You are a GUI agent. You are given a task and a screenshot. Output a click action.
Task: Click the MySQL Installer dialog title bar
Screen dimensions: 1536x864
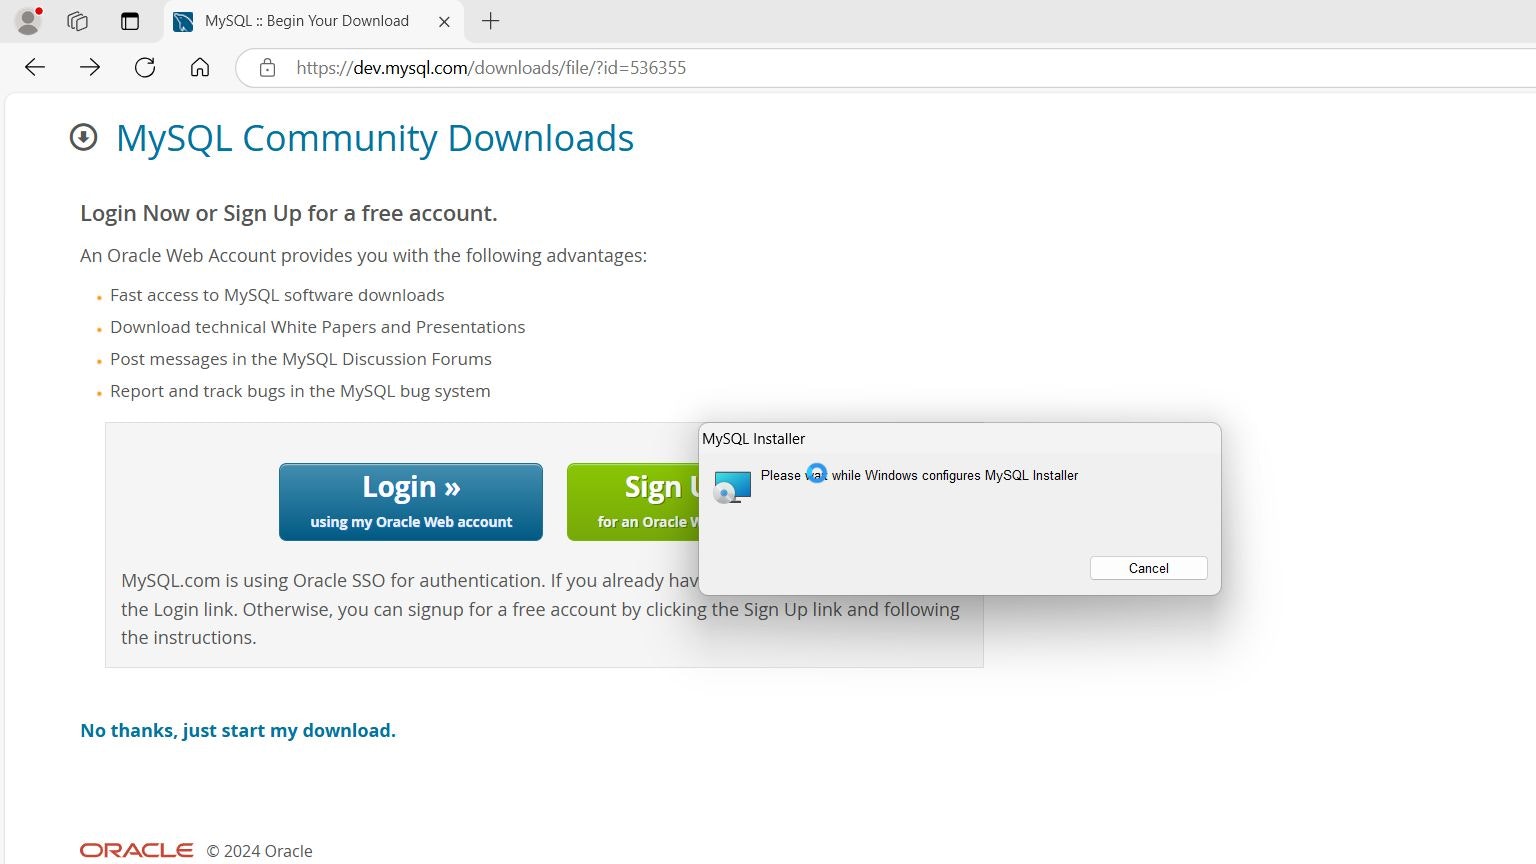coord(960,438)
